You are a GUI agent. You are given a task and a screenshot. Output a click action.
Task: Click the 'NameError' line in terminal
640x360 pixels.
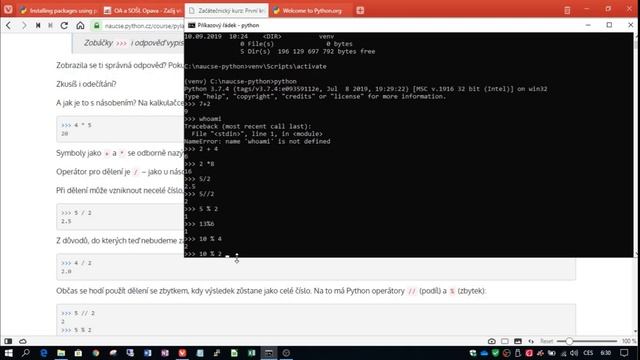pos(257,142)
